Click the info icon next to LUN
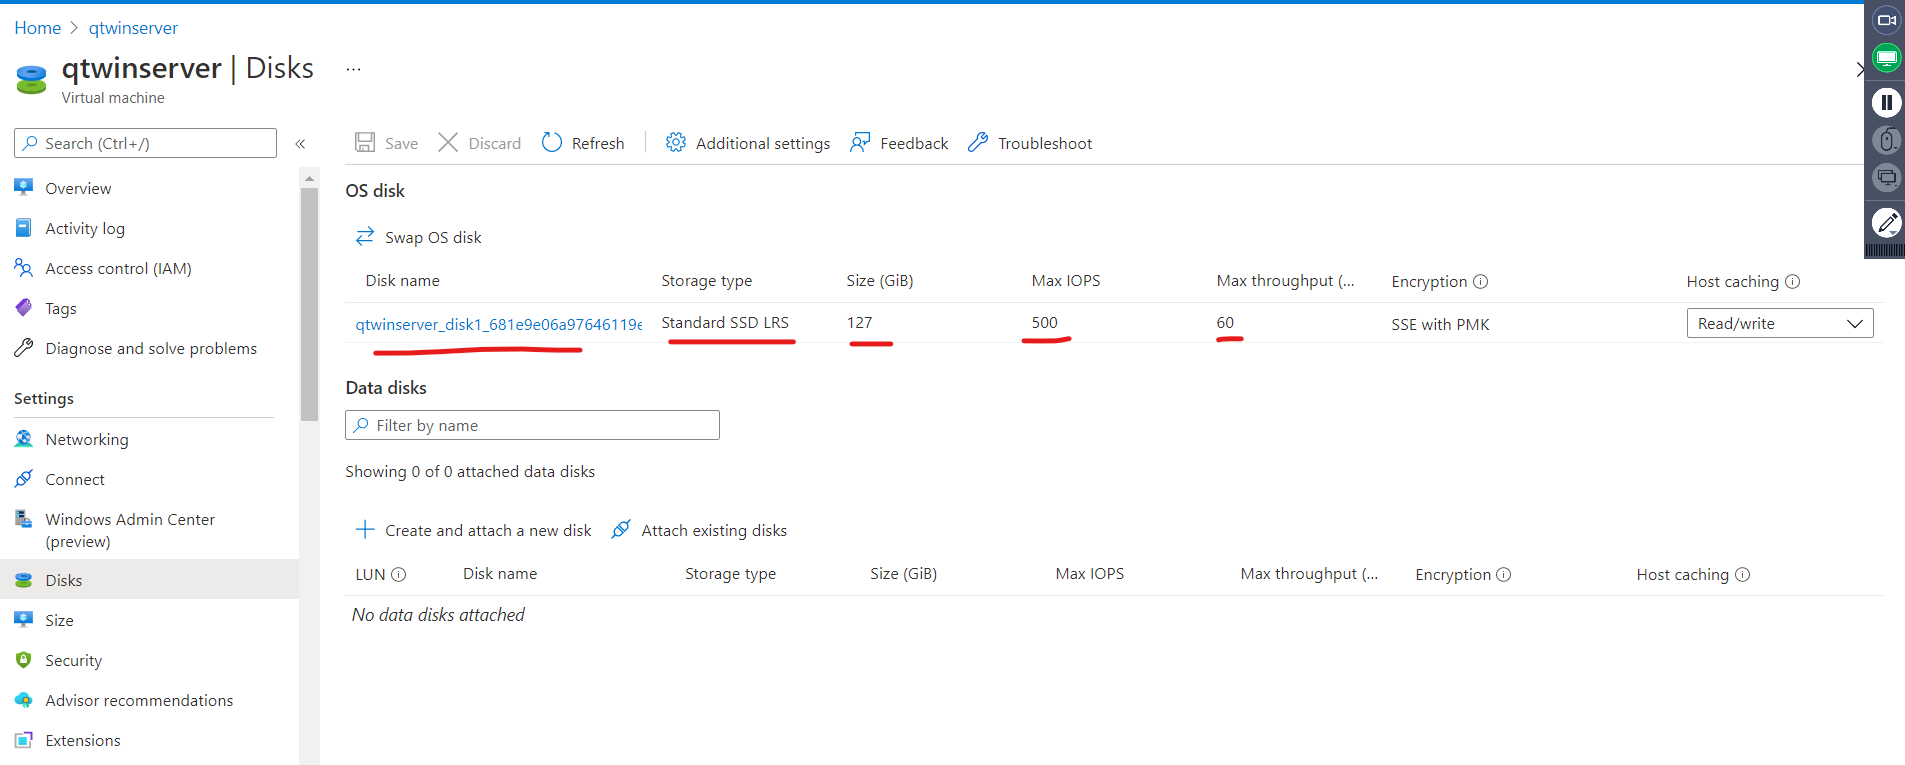Screen dimensions: 1905x765 point(399,574)
